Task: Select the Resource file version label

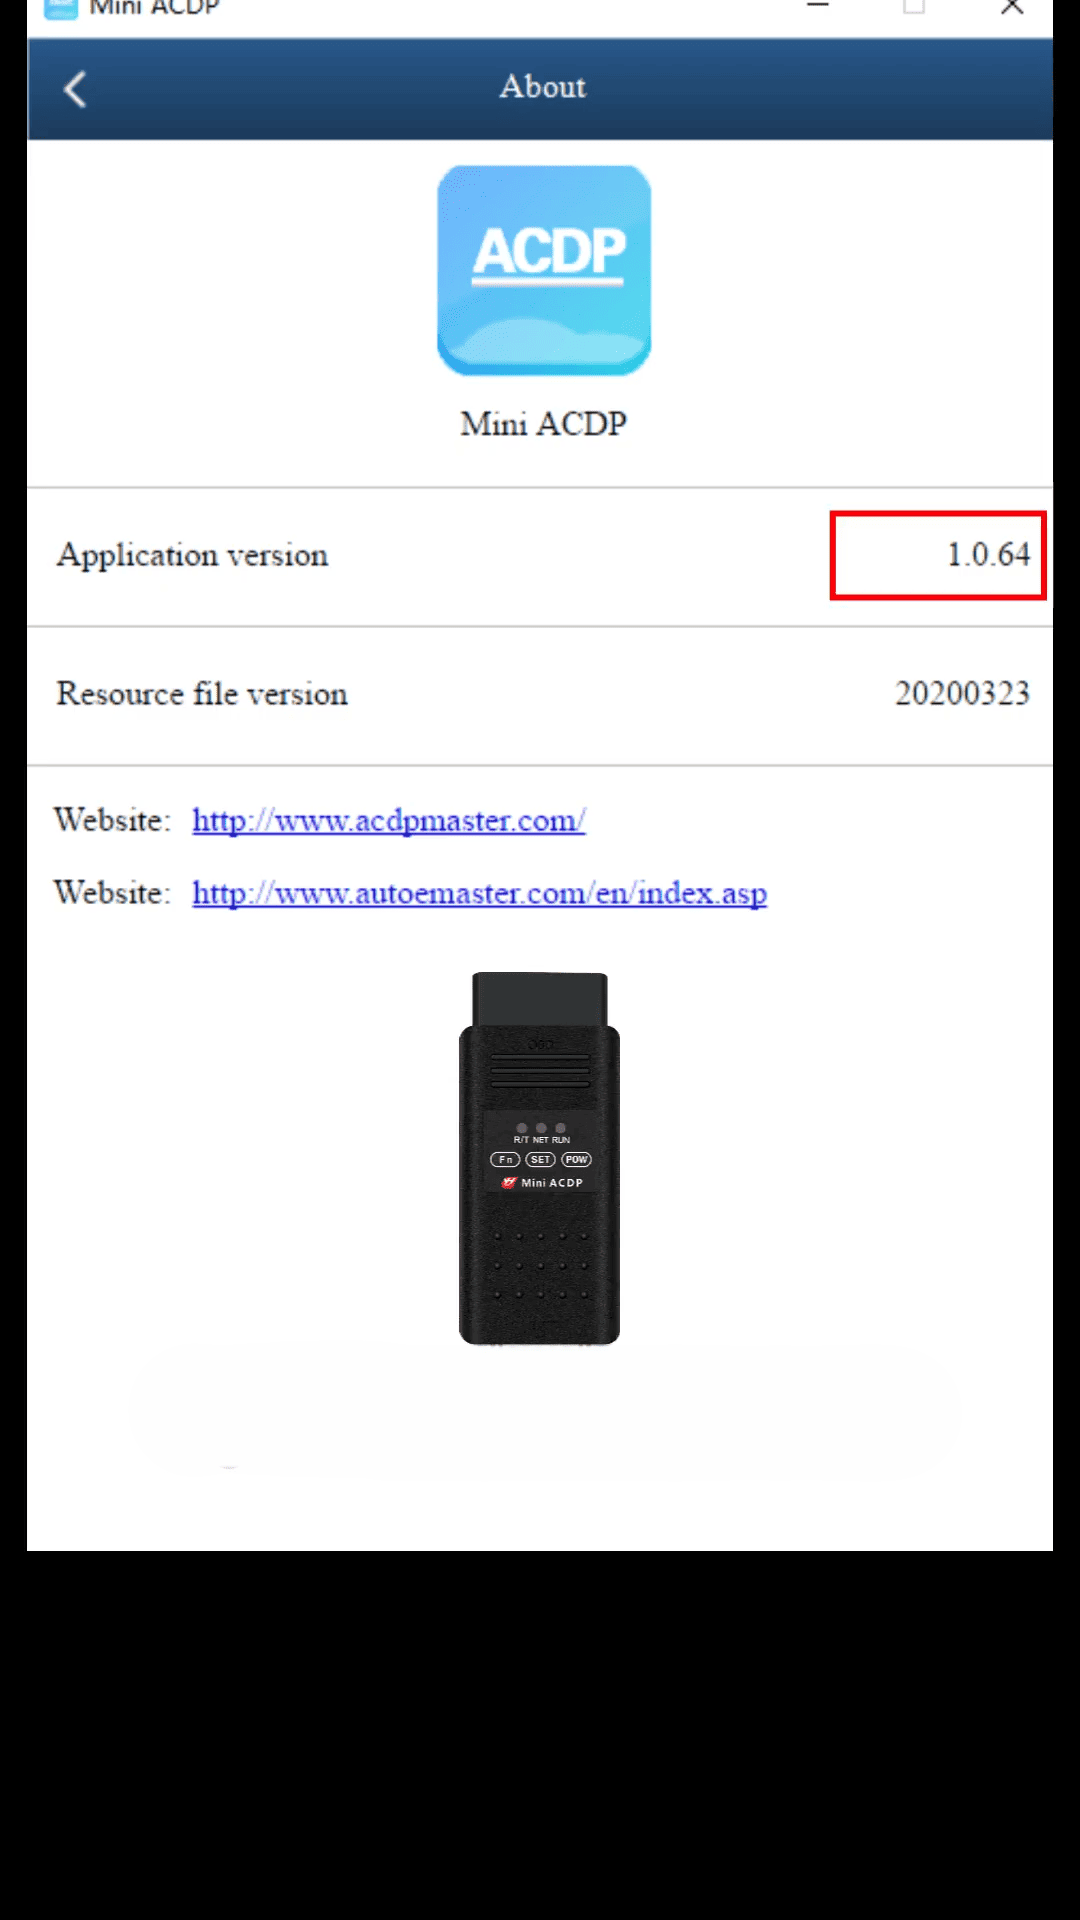Action: [202, 694]
